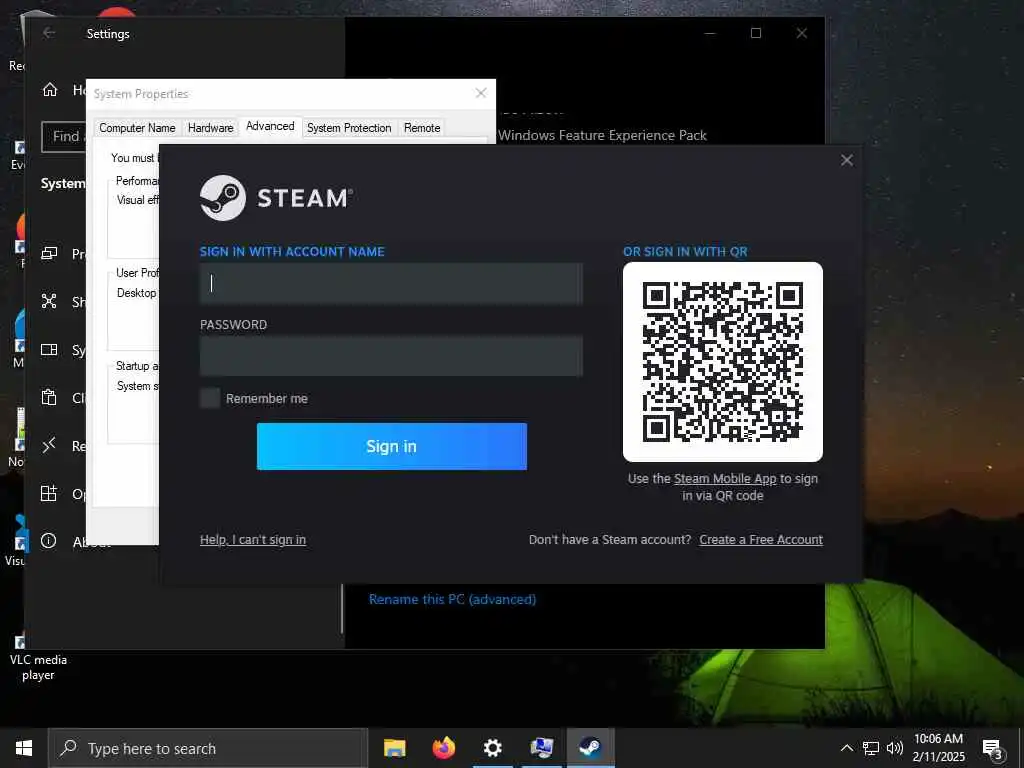This screenshot has width=1024, height=768.
Task: Click the Home icon in Settings
Action: (x=50, y=89)
